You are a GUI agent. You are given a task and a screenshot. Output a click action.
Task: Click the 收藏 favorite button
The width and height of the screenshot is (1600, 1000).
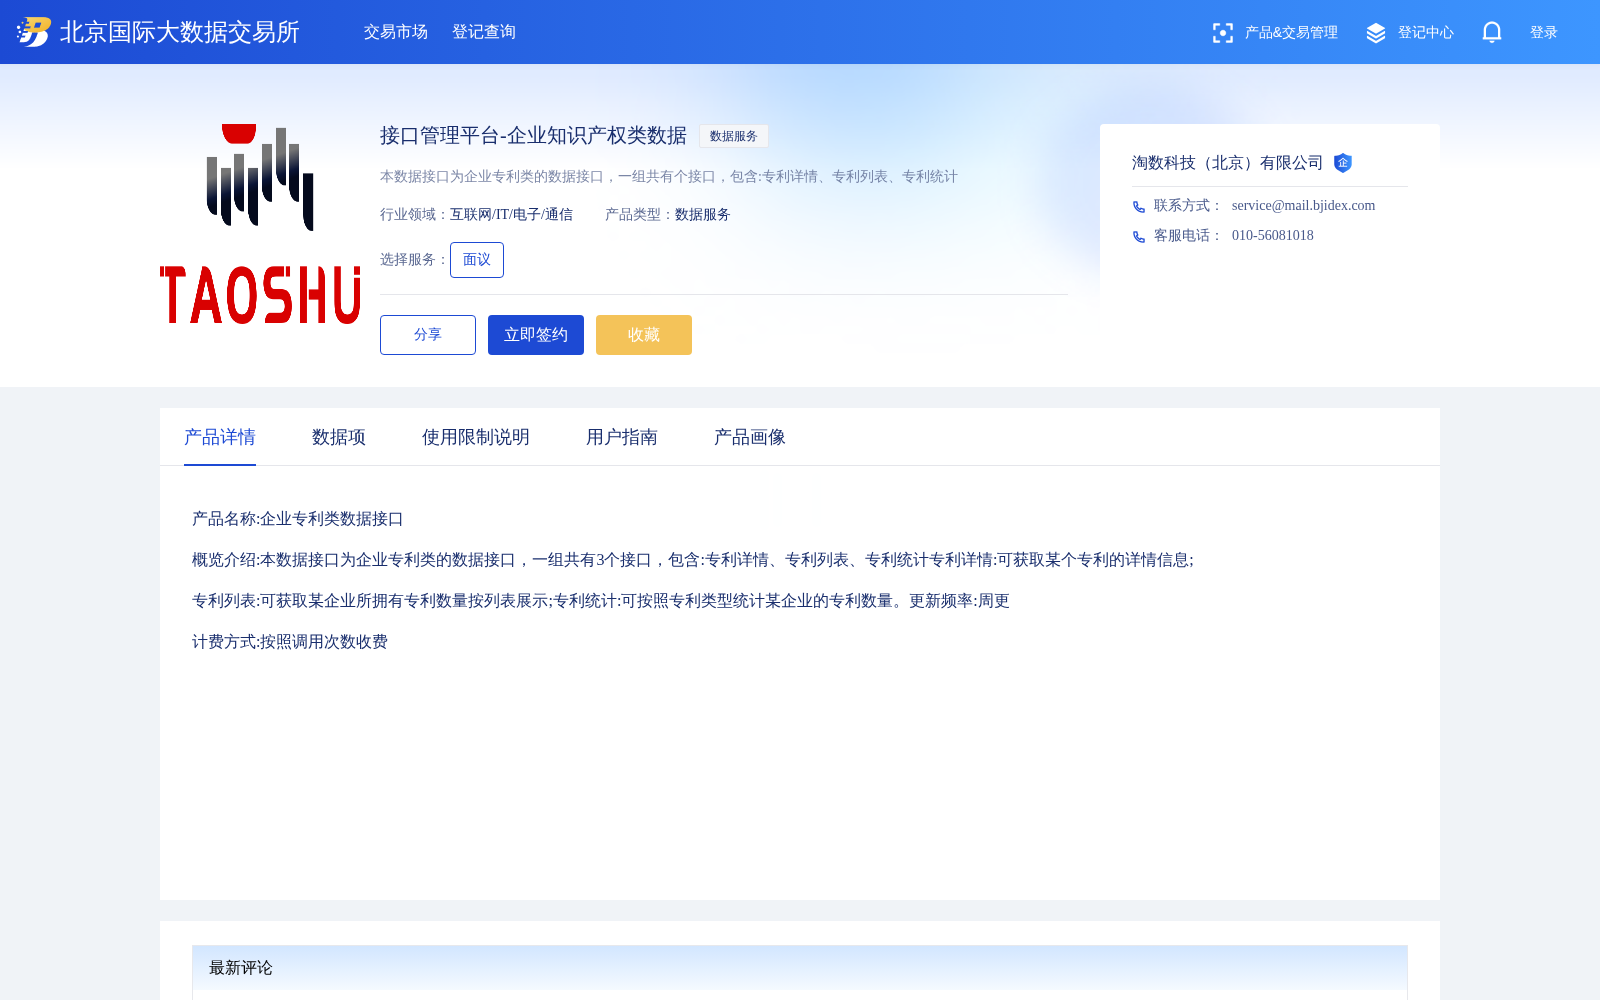tap(644, 335)
